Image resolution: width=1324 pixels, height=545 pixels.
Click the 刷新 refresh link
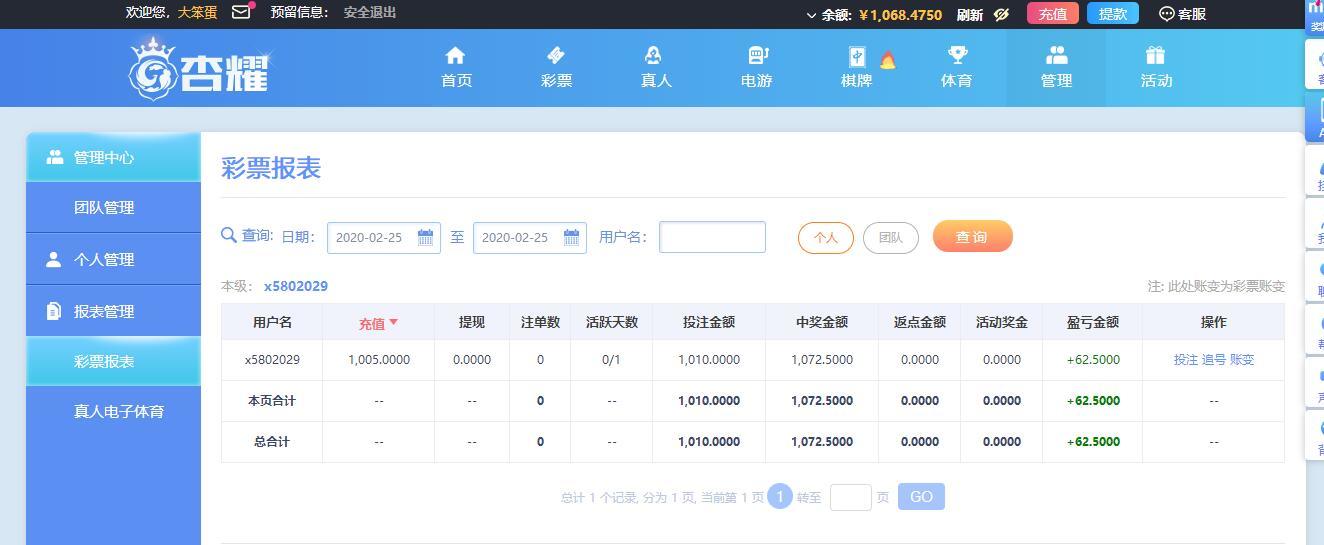970,14
